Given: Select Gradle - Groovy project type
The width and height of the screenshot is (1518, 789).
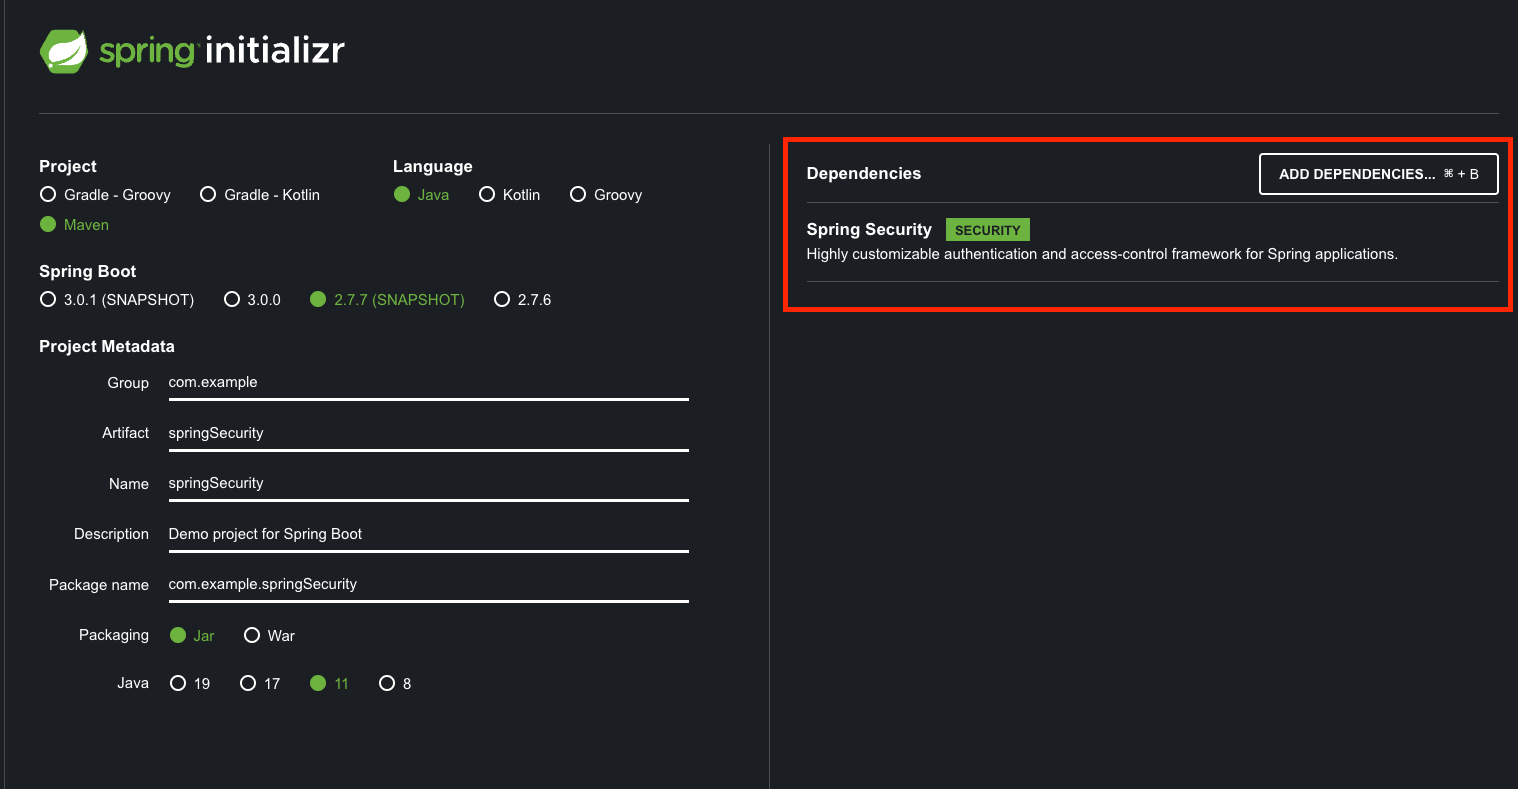Looking at the screenshot, I should (x=105, y=195).
